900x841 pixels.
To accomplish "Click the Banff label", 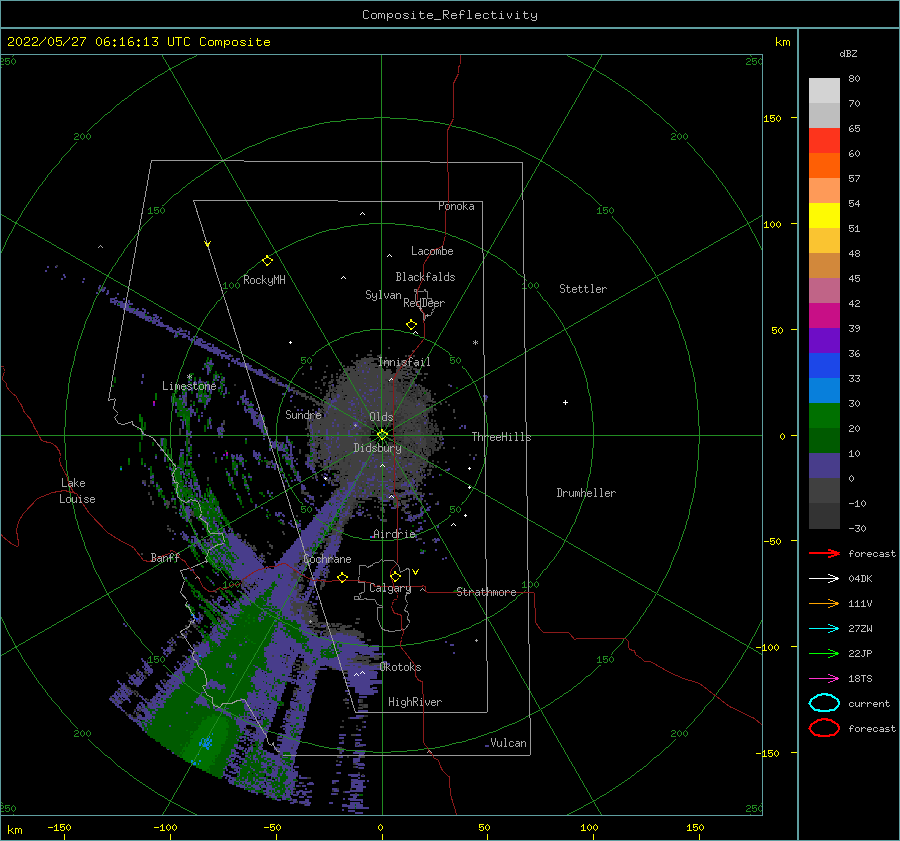I will (x=165, y=557).
